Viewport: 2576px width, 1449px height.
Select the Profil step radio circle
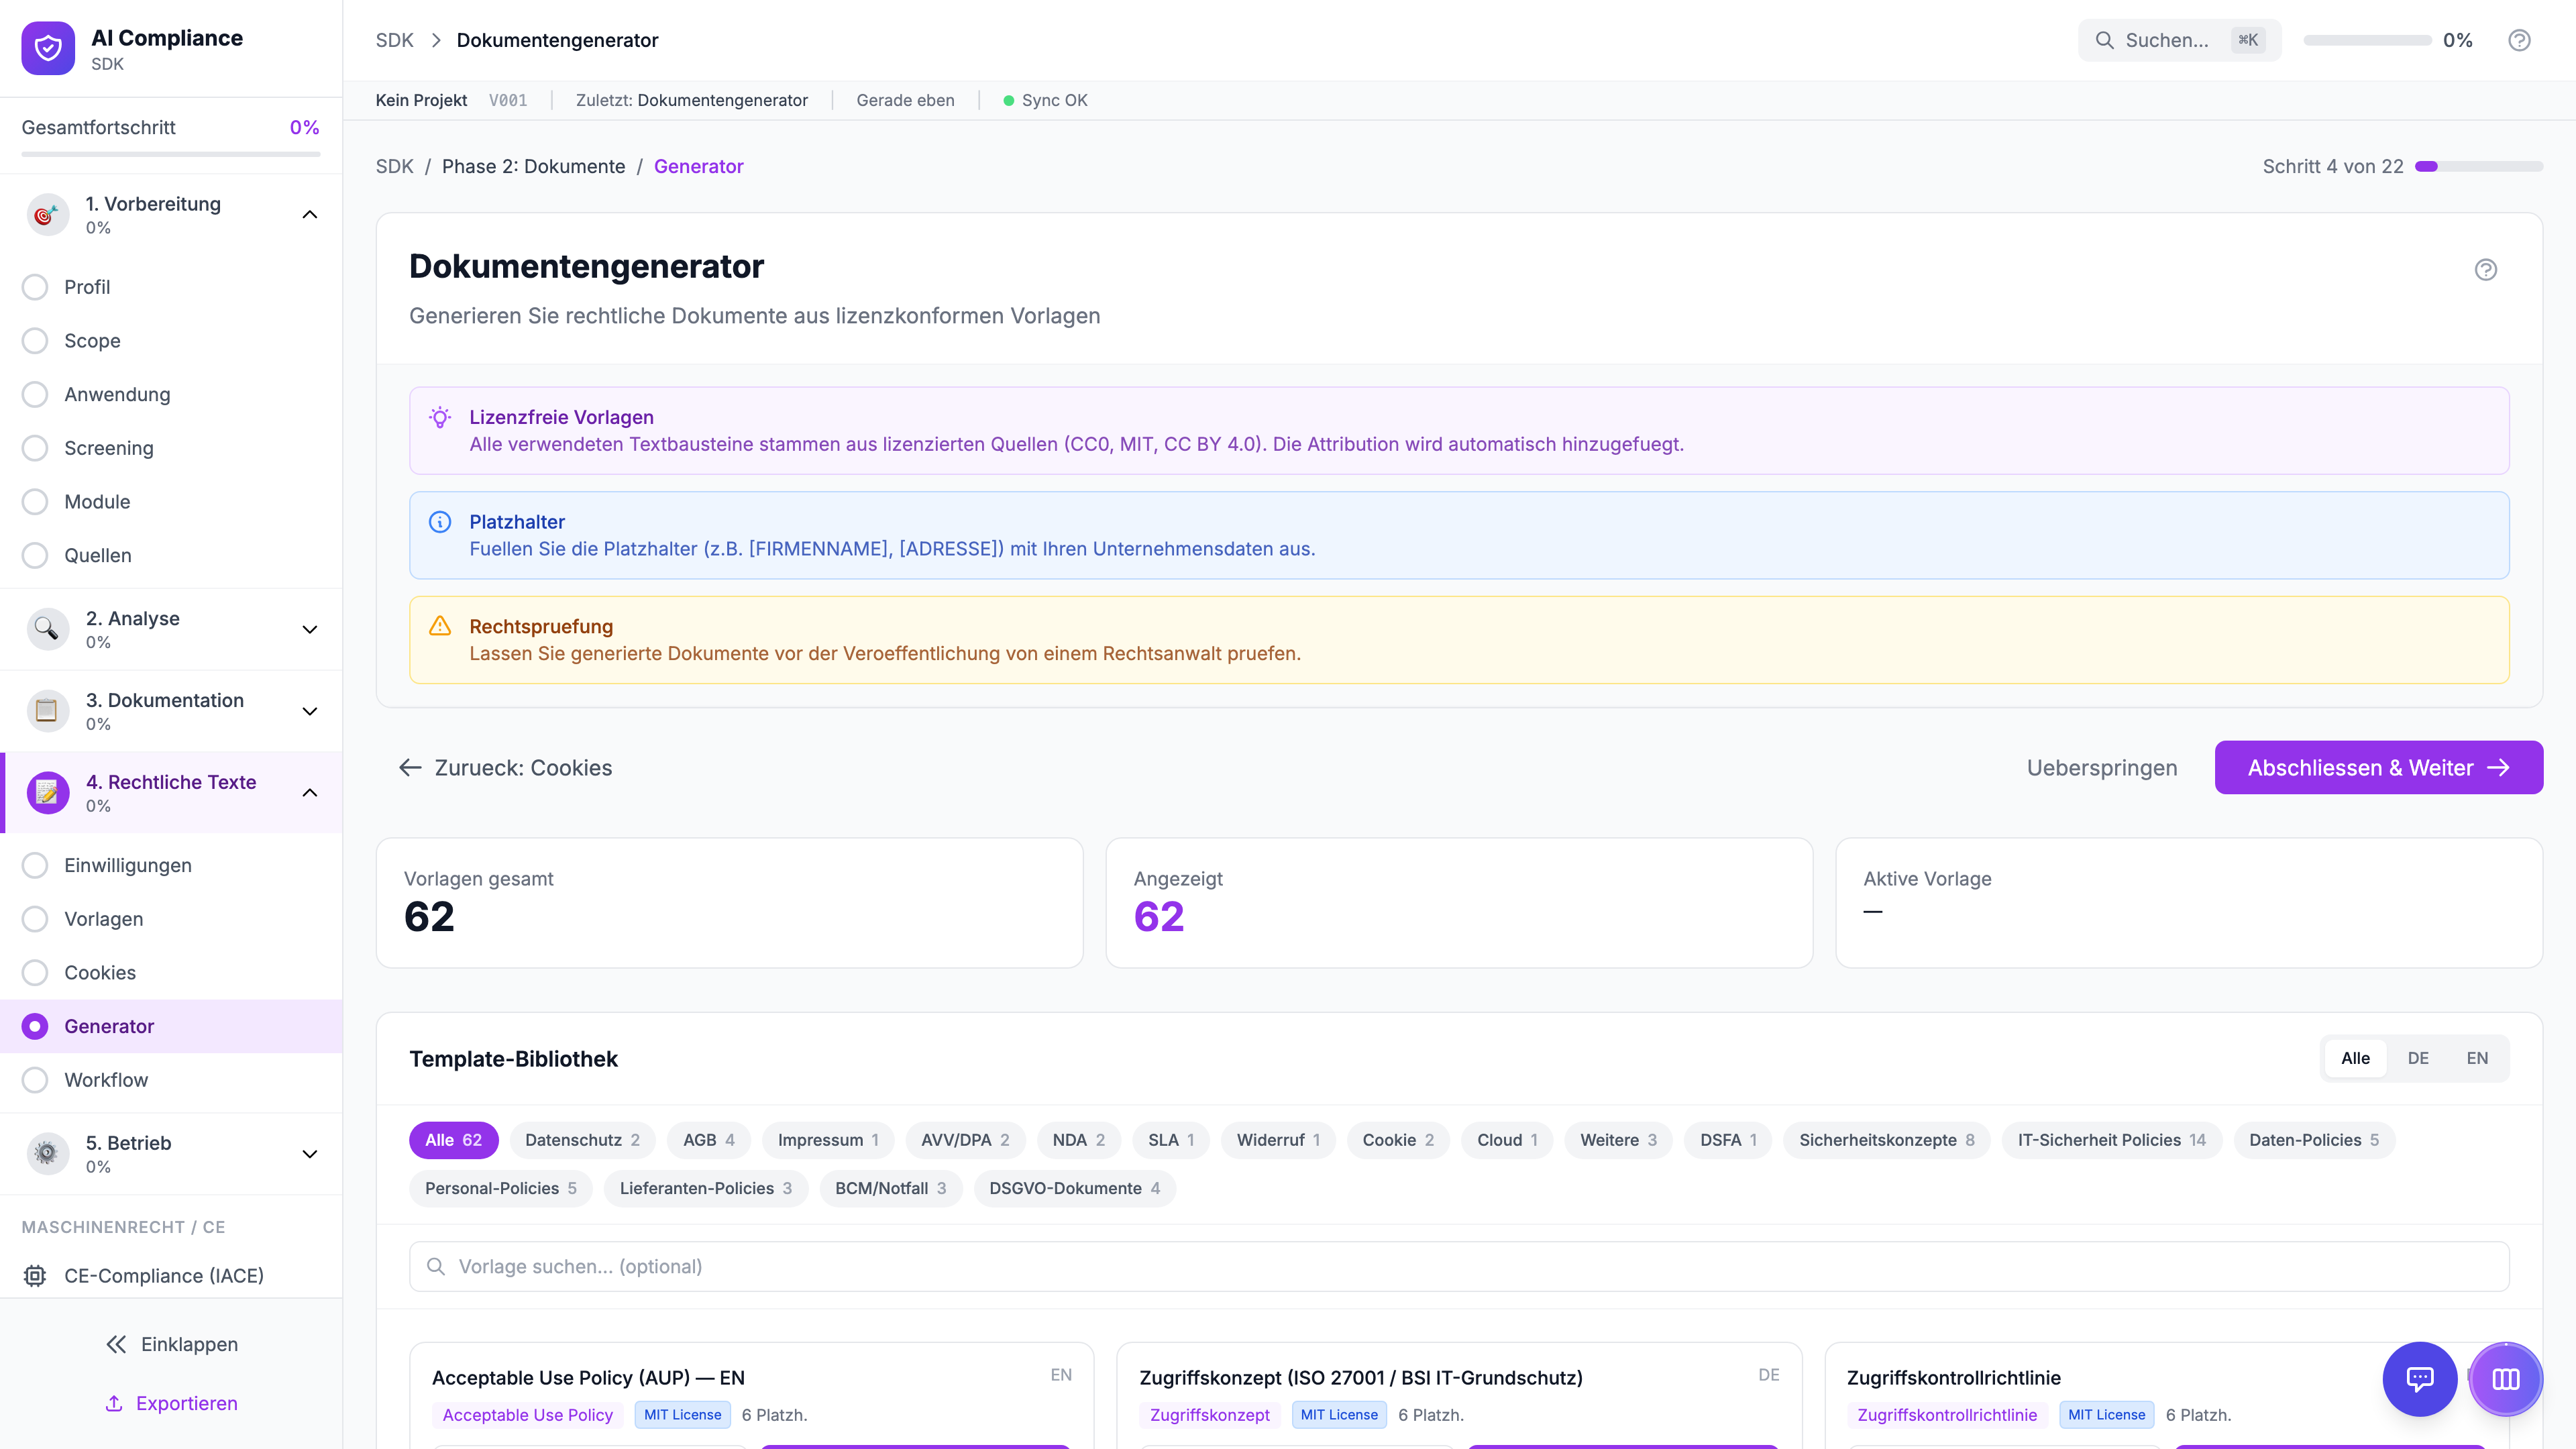(x=35, y=287)
